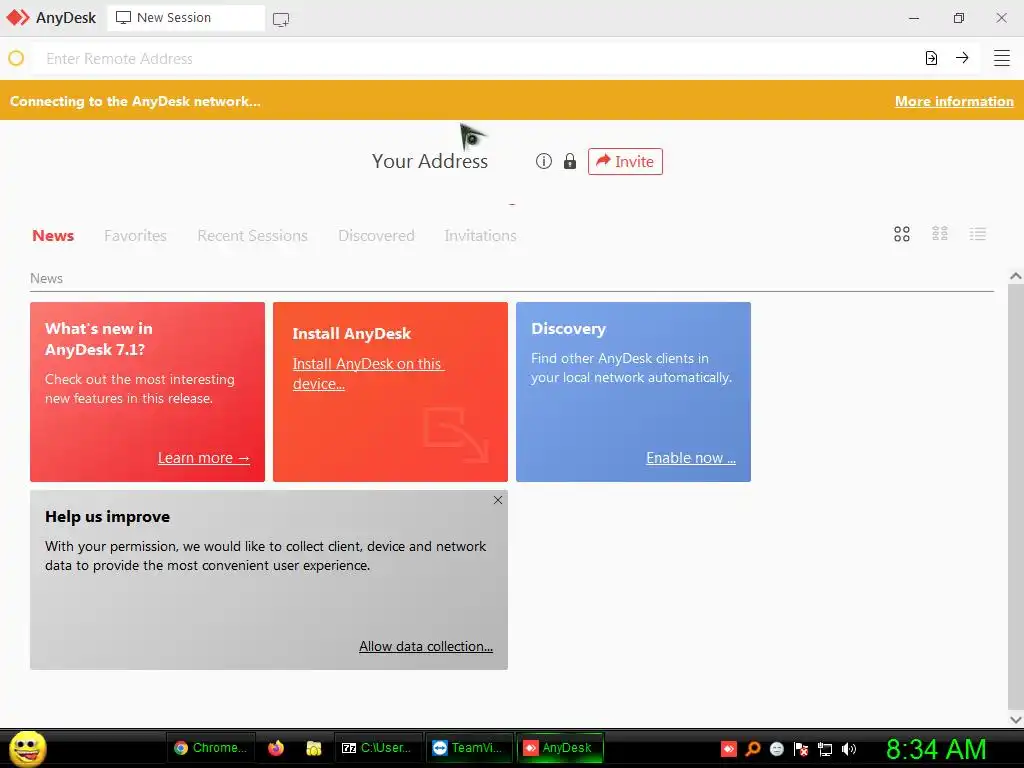Click Allow data collection link
The width and height of the screenshot is (1024, 768).
tap(426, 647)
